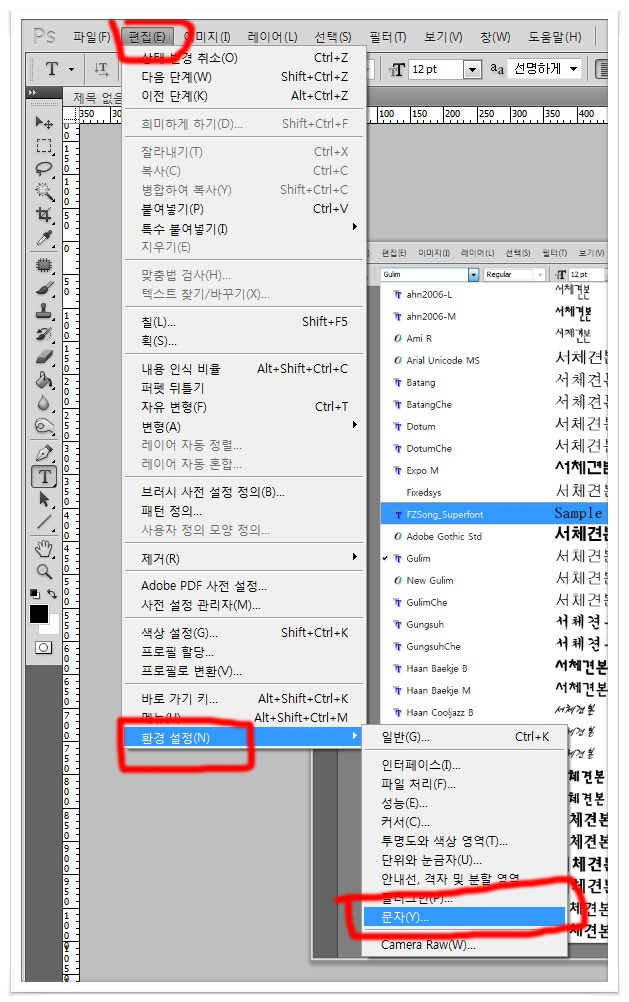Click the black foreground color swatch
The height and width of the screenshot is (1002, 629).
coord(38,614)
